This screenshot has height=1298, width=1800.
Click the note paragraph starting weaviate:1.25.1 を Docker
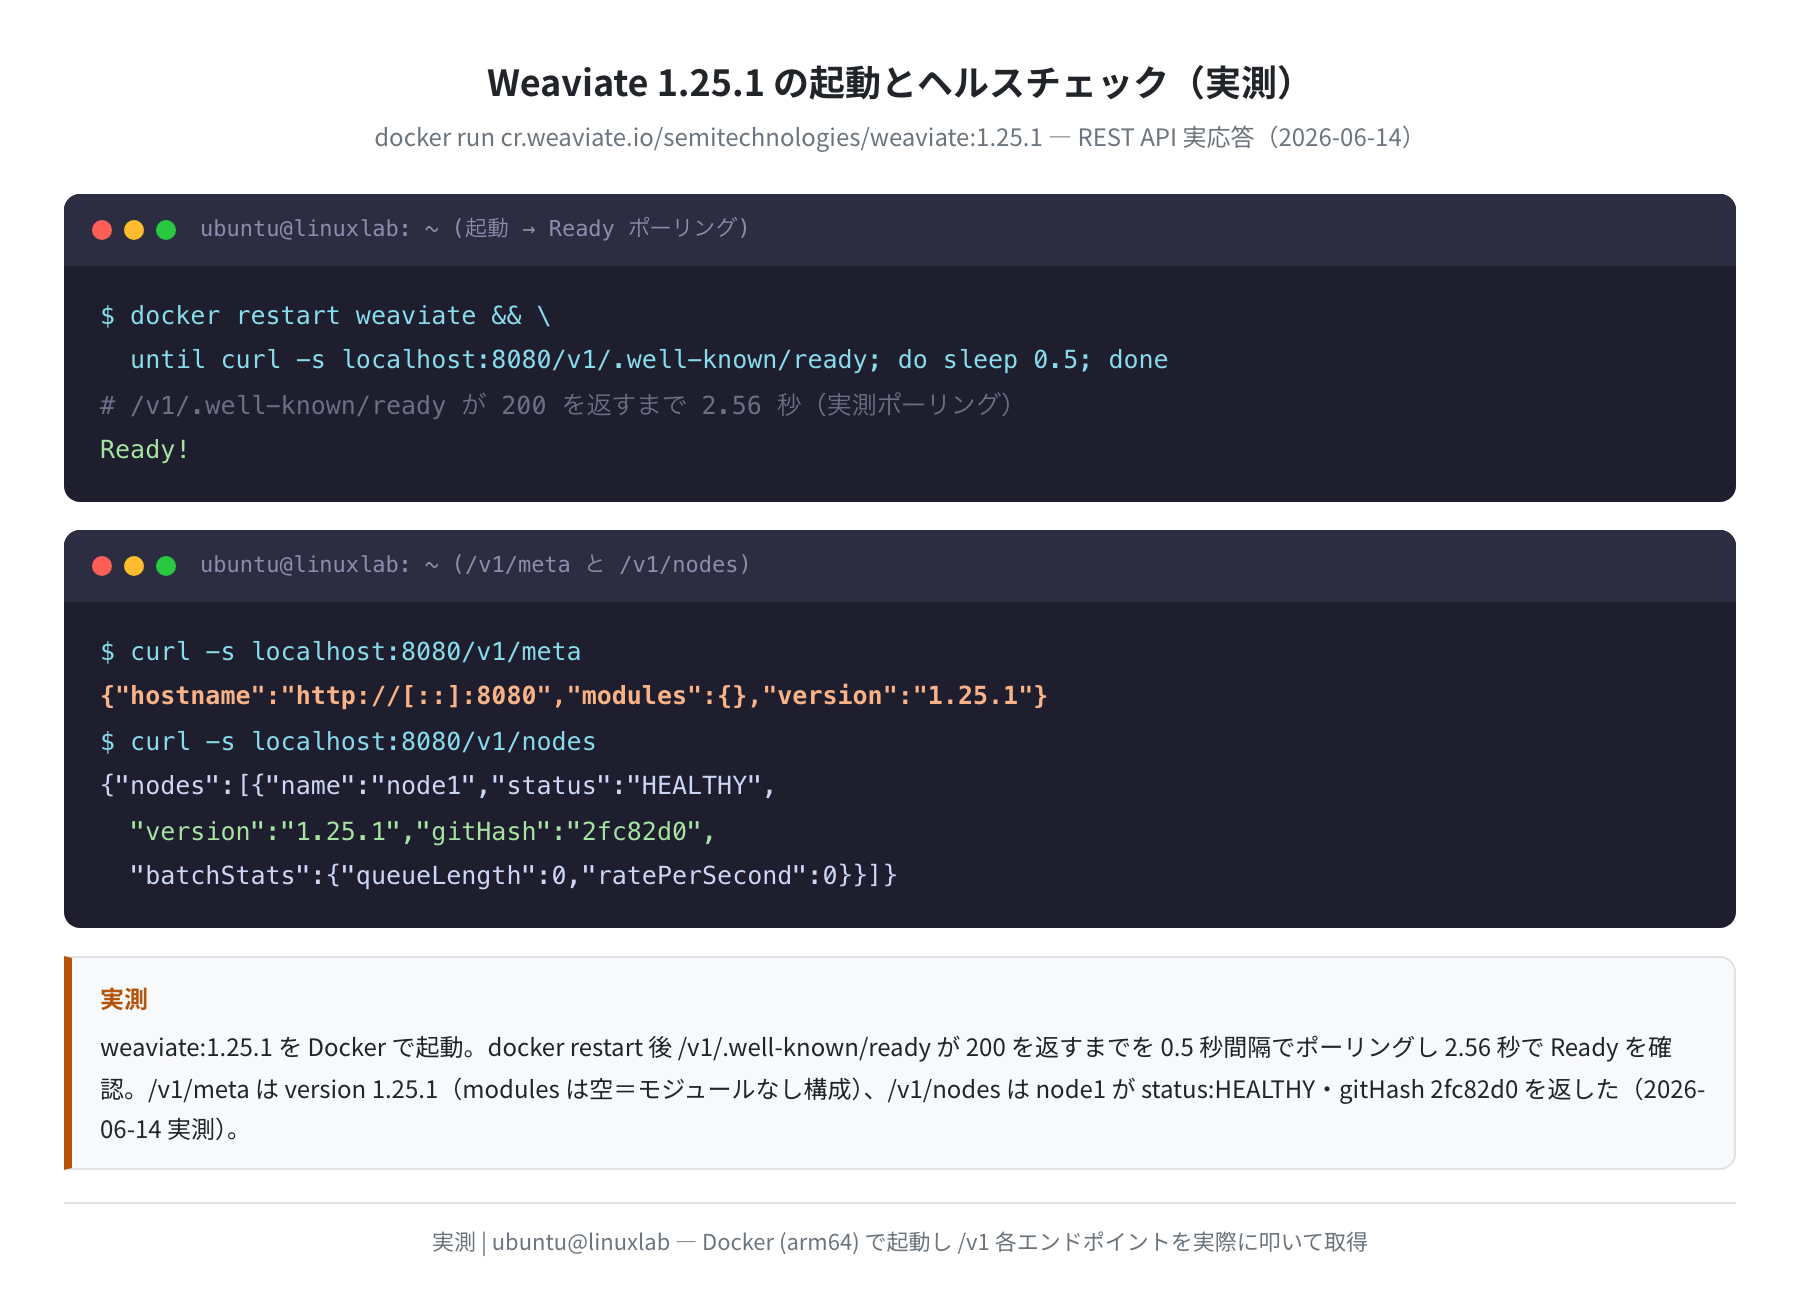[902, 1089]
